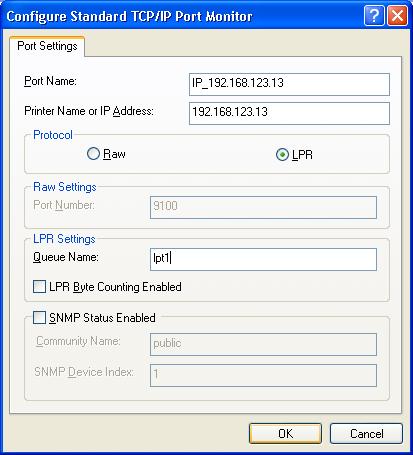This screenshot has height=455, width=413.
Task: Focus the Printer Name or IP Address box
Action: [289, 113]
